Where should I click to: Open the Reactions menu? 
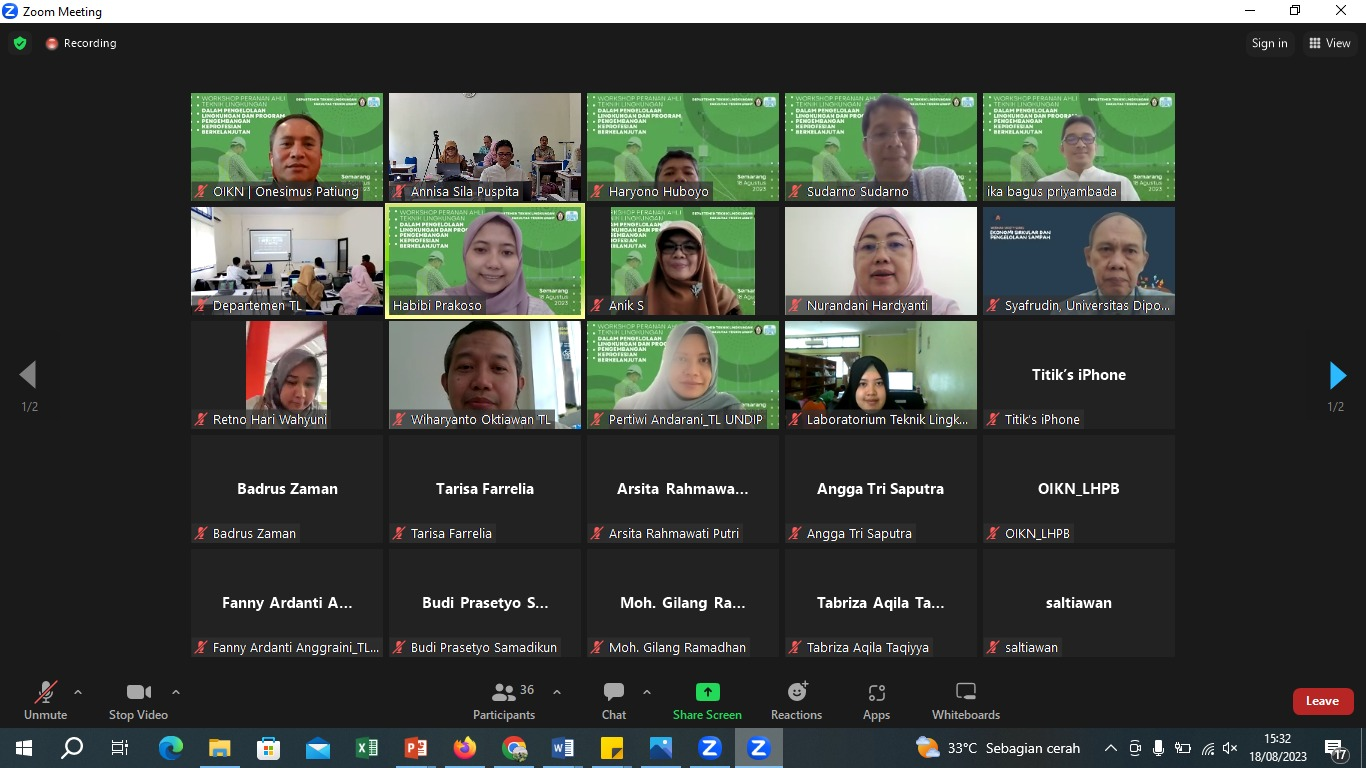click(x=796, y=700)
